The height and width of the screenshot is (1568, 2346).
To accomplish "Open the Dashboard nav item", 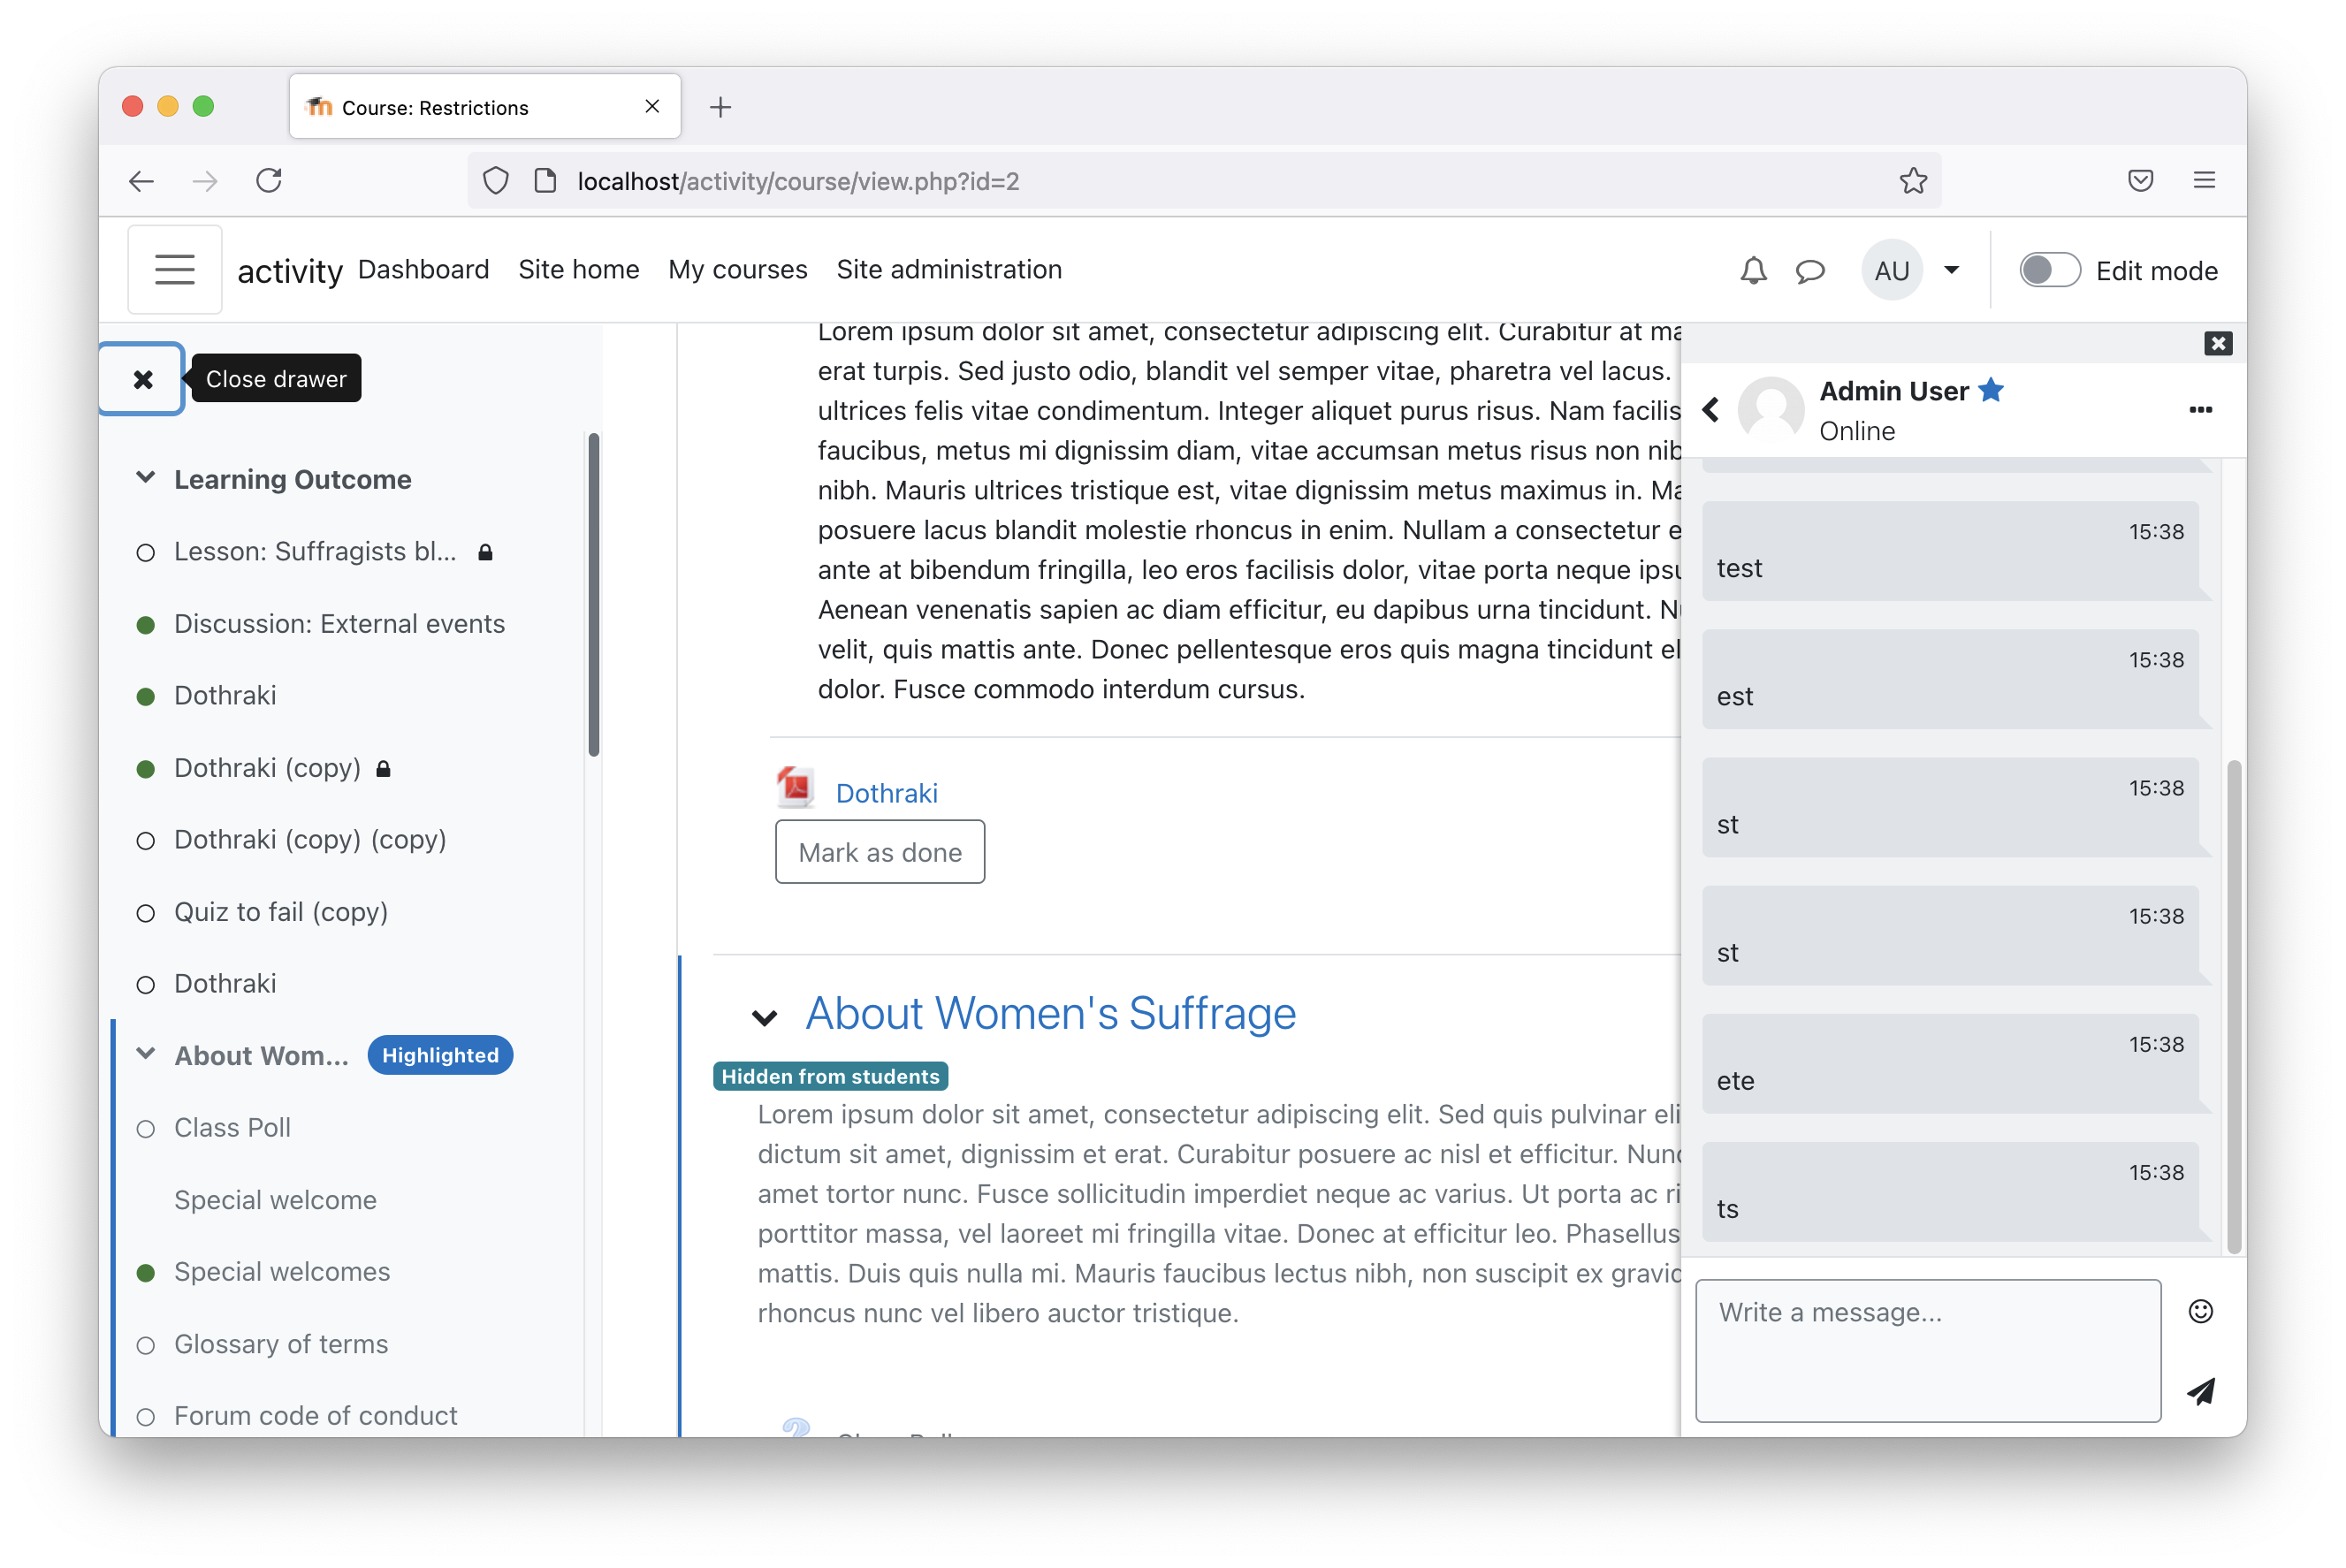I will tap(423, 270).
